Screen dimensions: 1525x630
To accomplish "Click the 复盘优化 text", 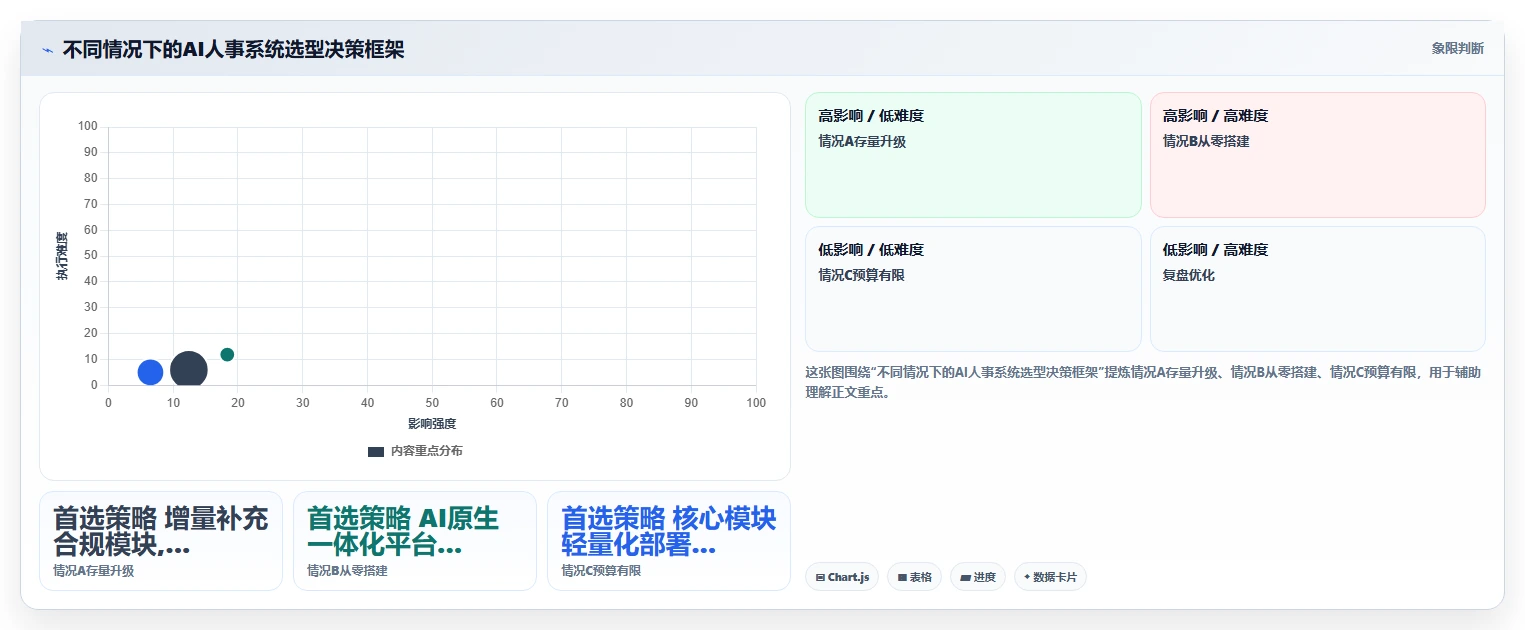I will pos(1189,275).
